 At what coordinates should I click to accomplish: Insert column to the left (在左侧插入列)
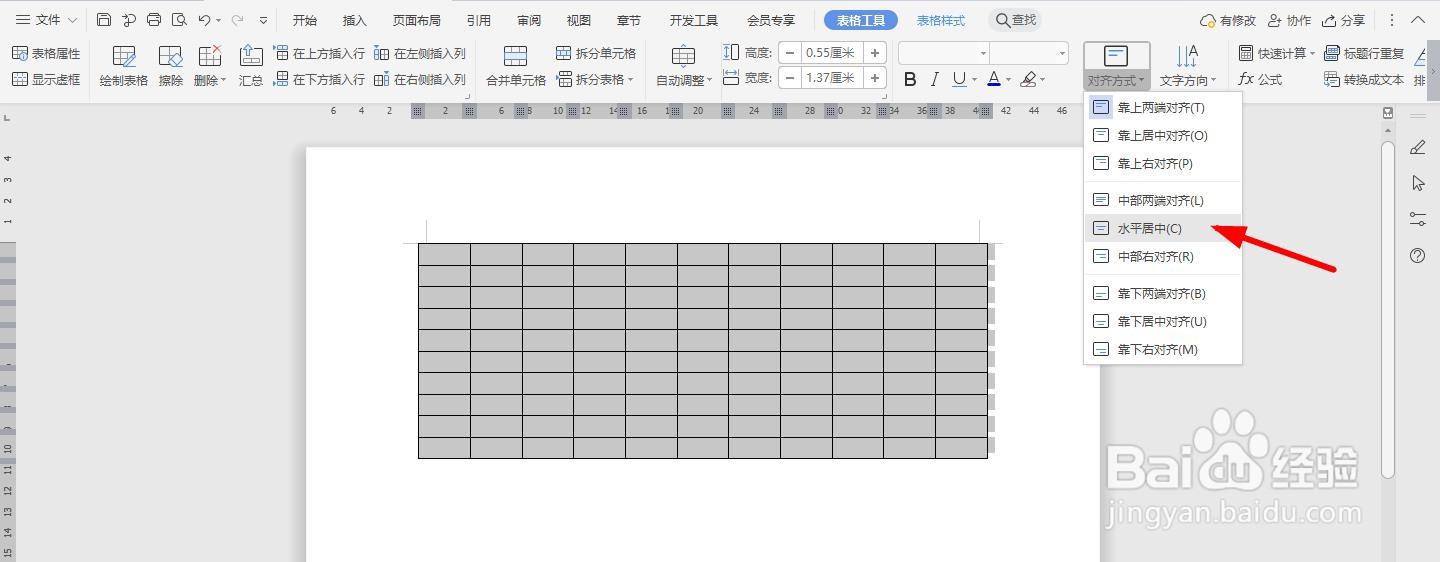(420, 53)
